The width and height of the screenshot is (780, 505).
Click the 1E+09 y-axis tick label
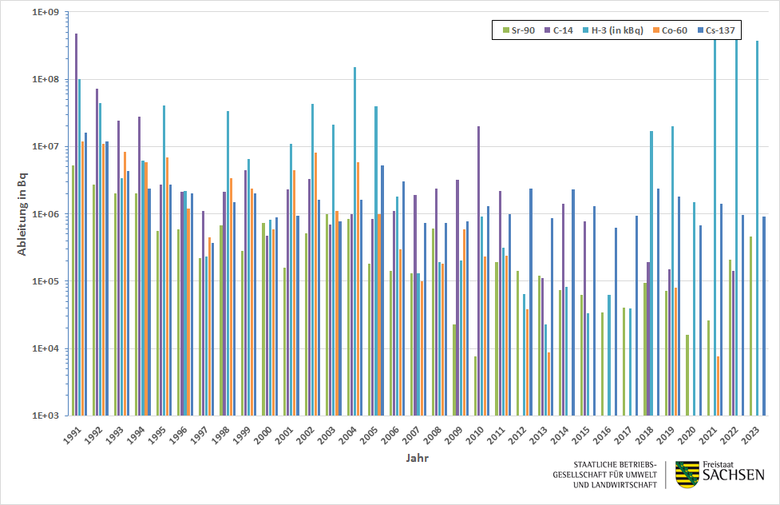[x=45, y=12]
